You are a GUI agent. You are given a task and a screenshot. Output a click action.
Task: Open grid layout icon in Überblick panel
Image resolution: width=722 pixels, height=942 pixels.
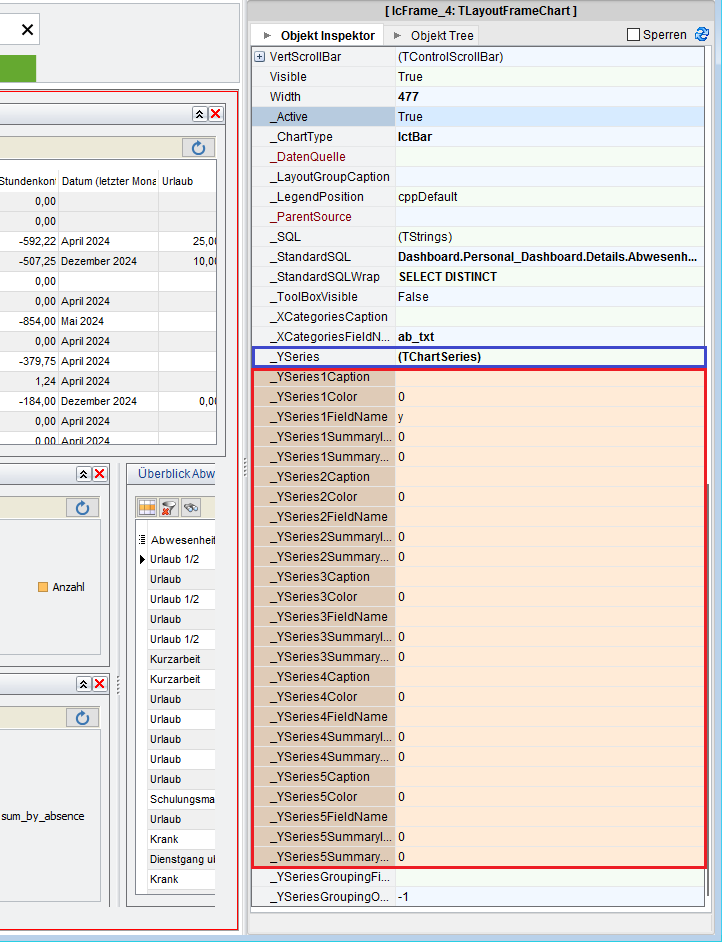click(x=147, y=508)
